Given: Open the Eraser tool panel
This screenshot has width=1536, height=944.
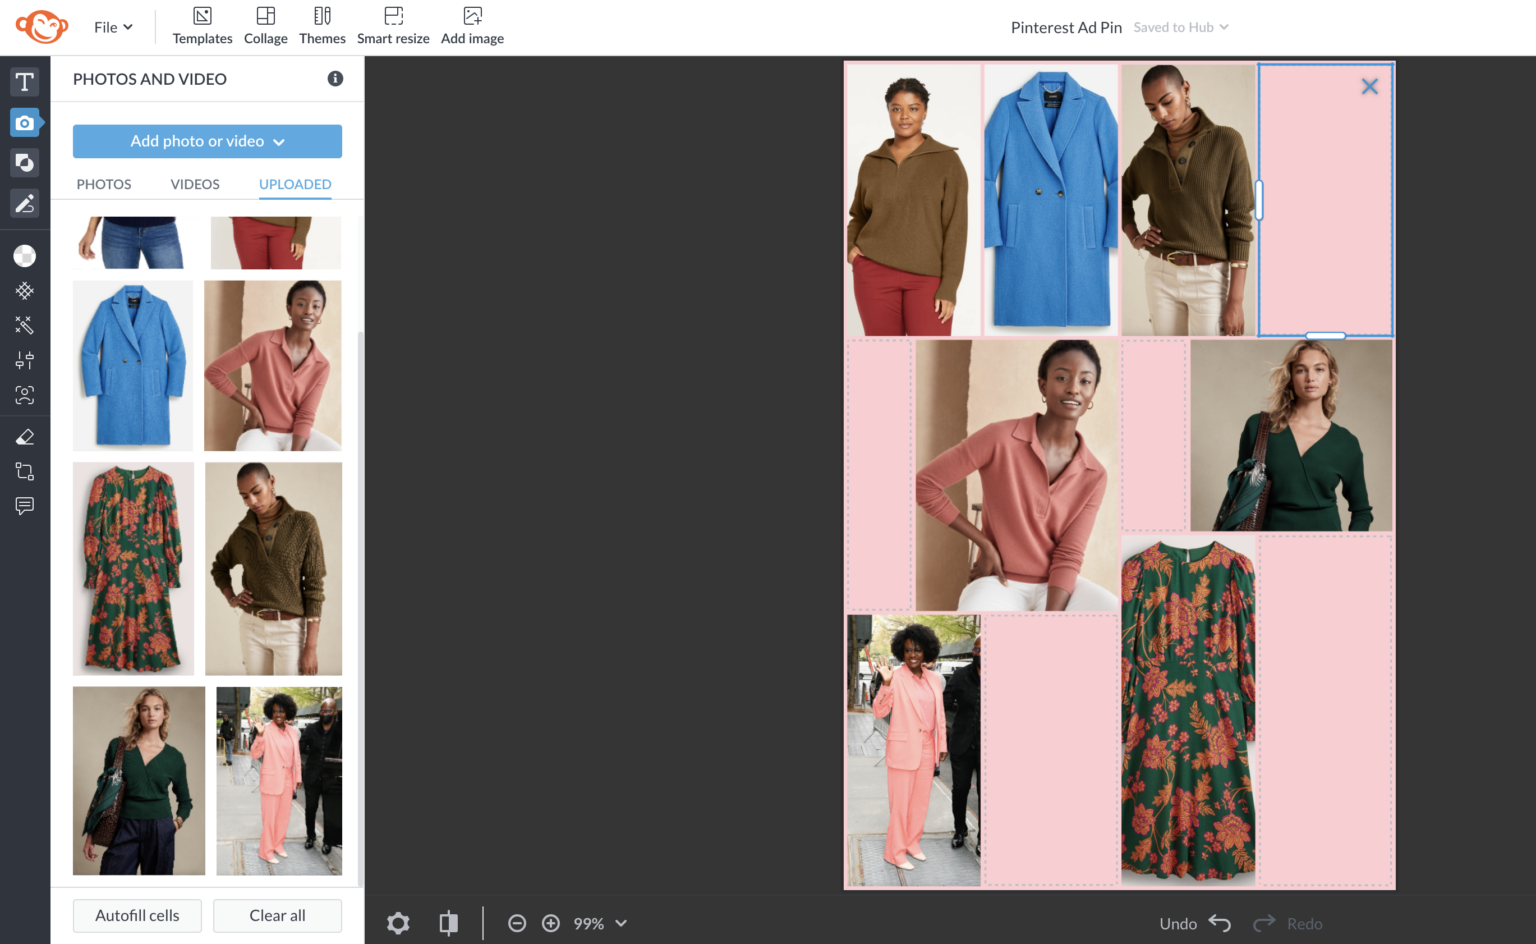Looking at the screenshot, I should click(x=24, y=436).
